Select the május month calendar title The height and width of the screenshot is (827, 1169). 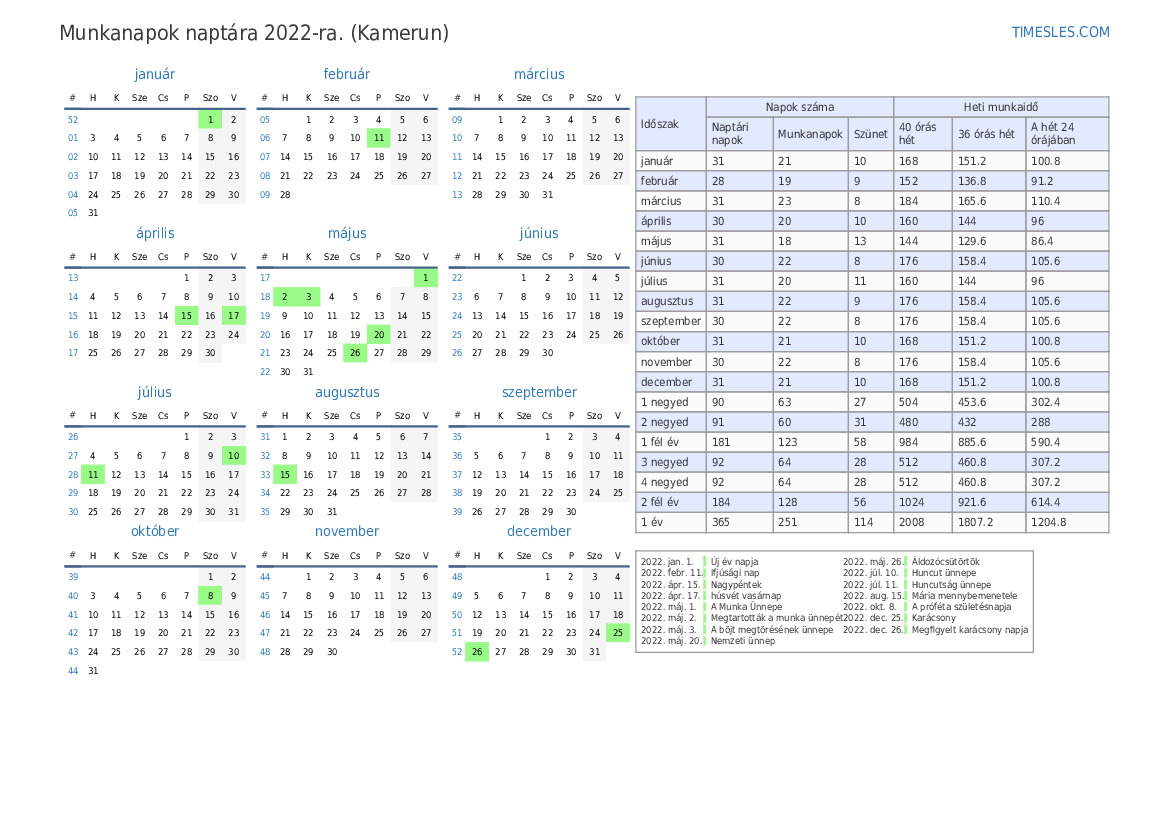click(346, 233)
